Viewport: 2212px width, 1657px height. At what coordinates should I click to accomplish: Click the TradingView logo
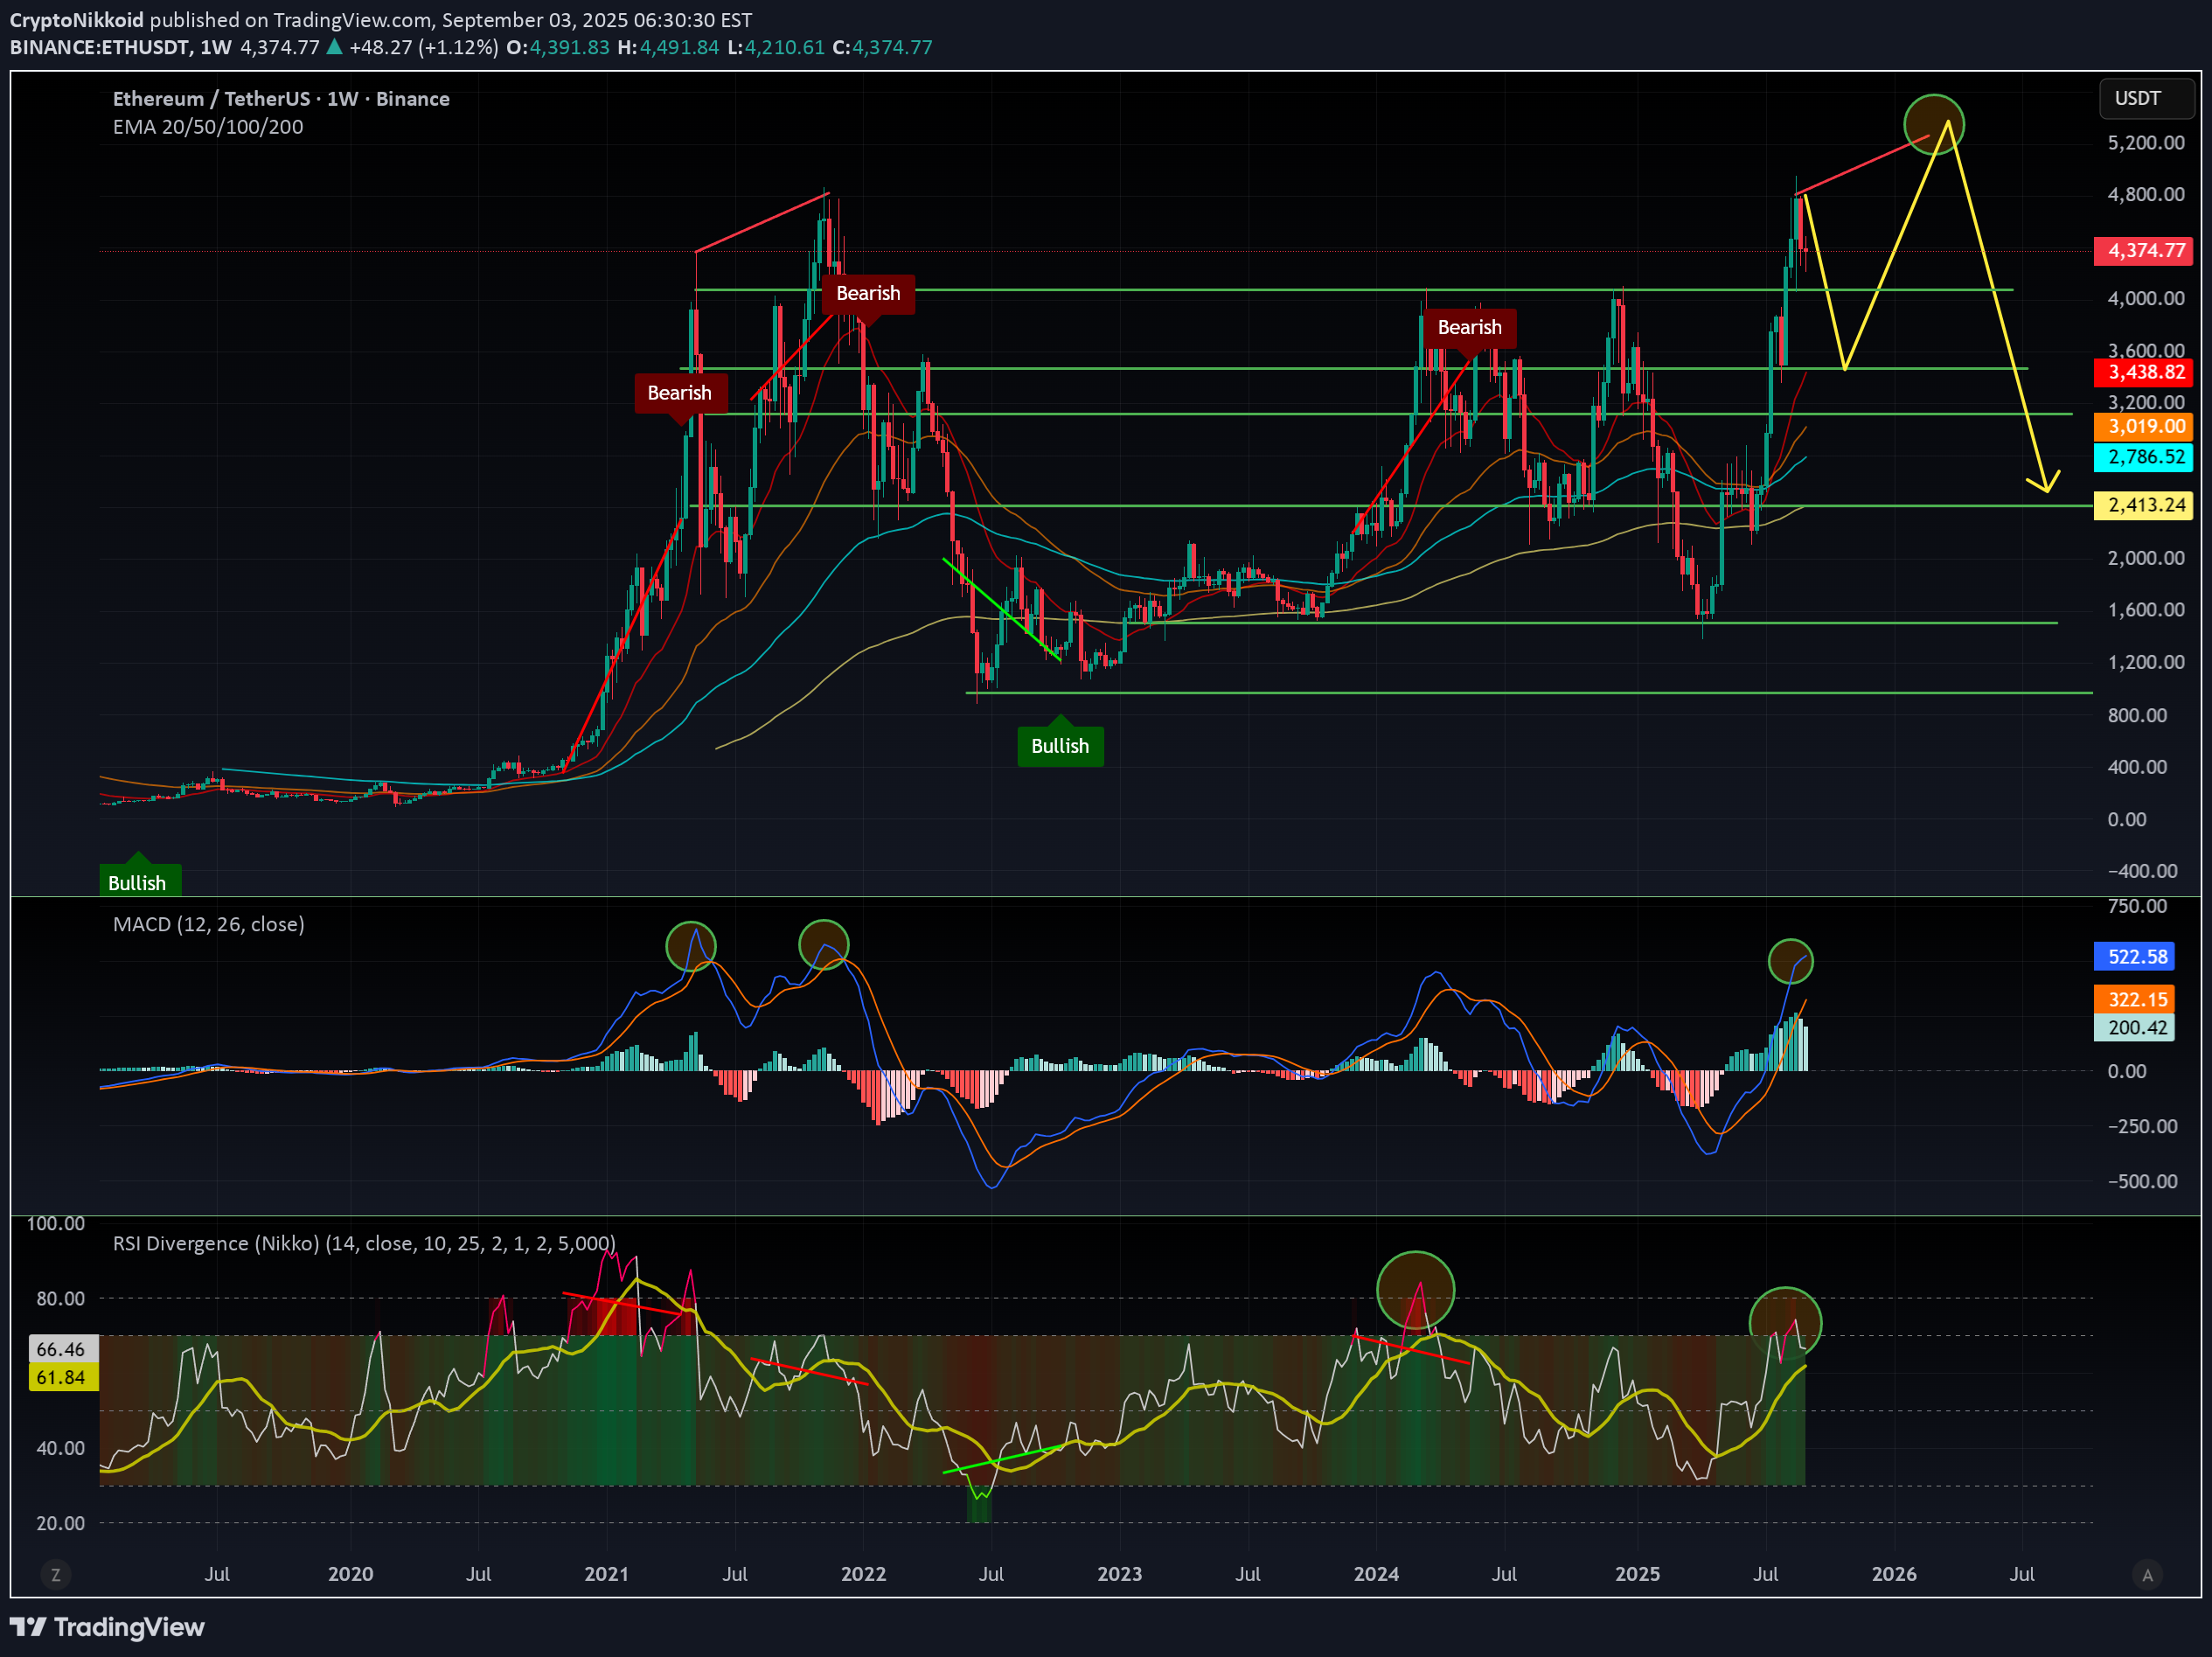pyautogui.click(x=107, y=1627)
